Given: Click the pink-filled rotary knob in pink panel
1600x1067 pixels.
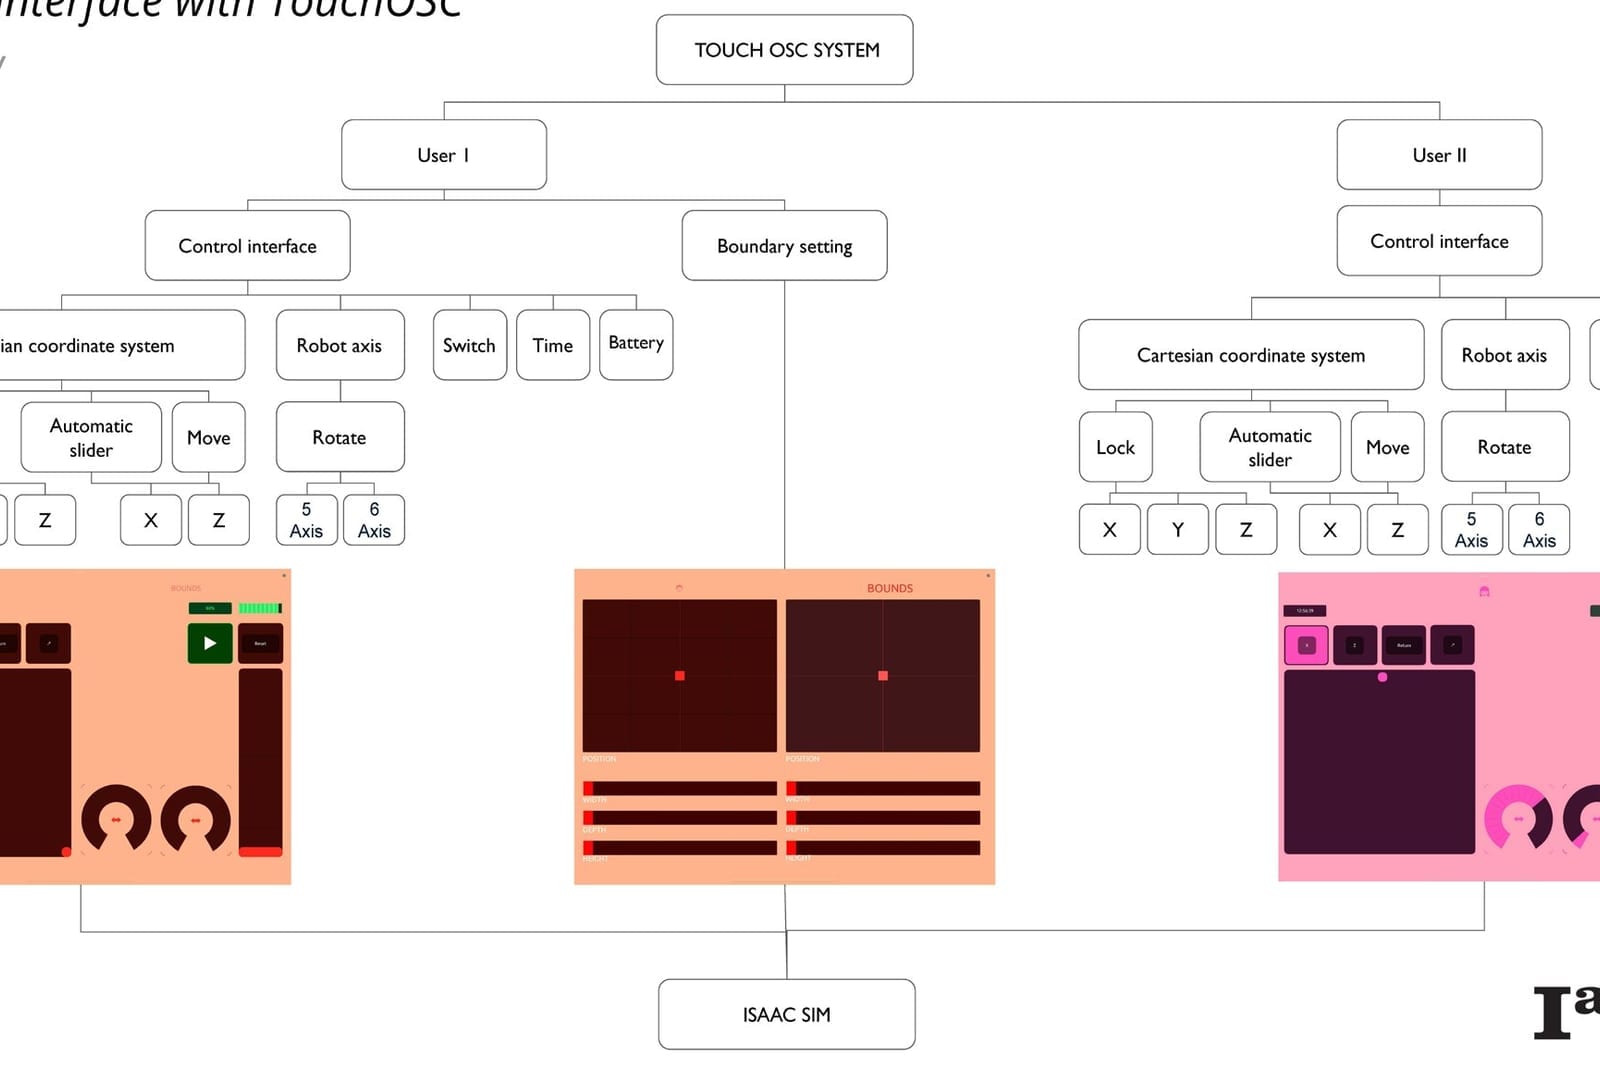Looking at the screenshot, I should pos(1518,819).
